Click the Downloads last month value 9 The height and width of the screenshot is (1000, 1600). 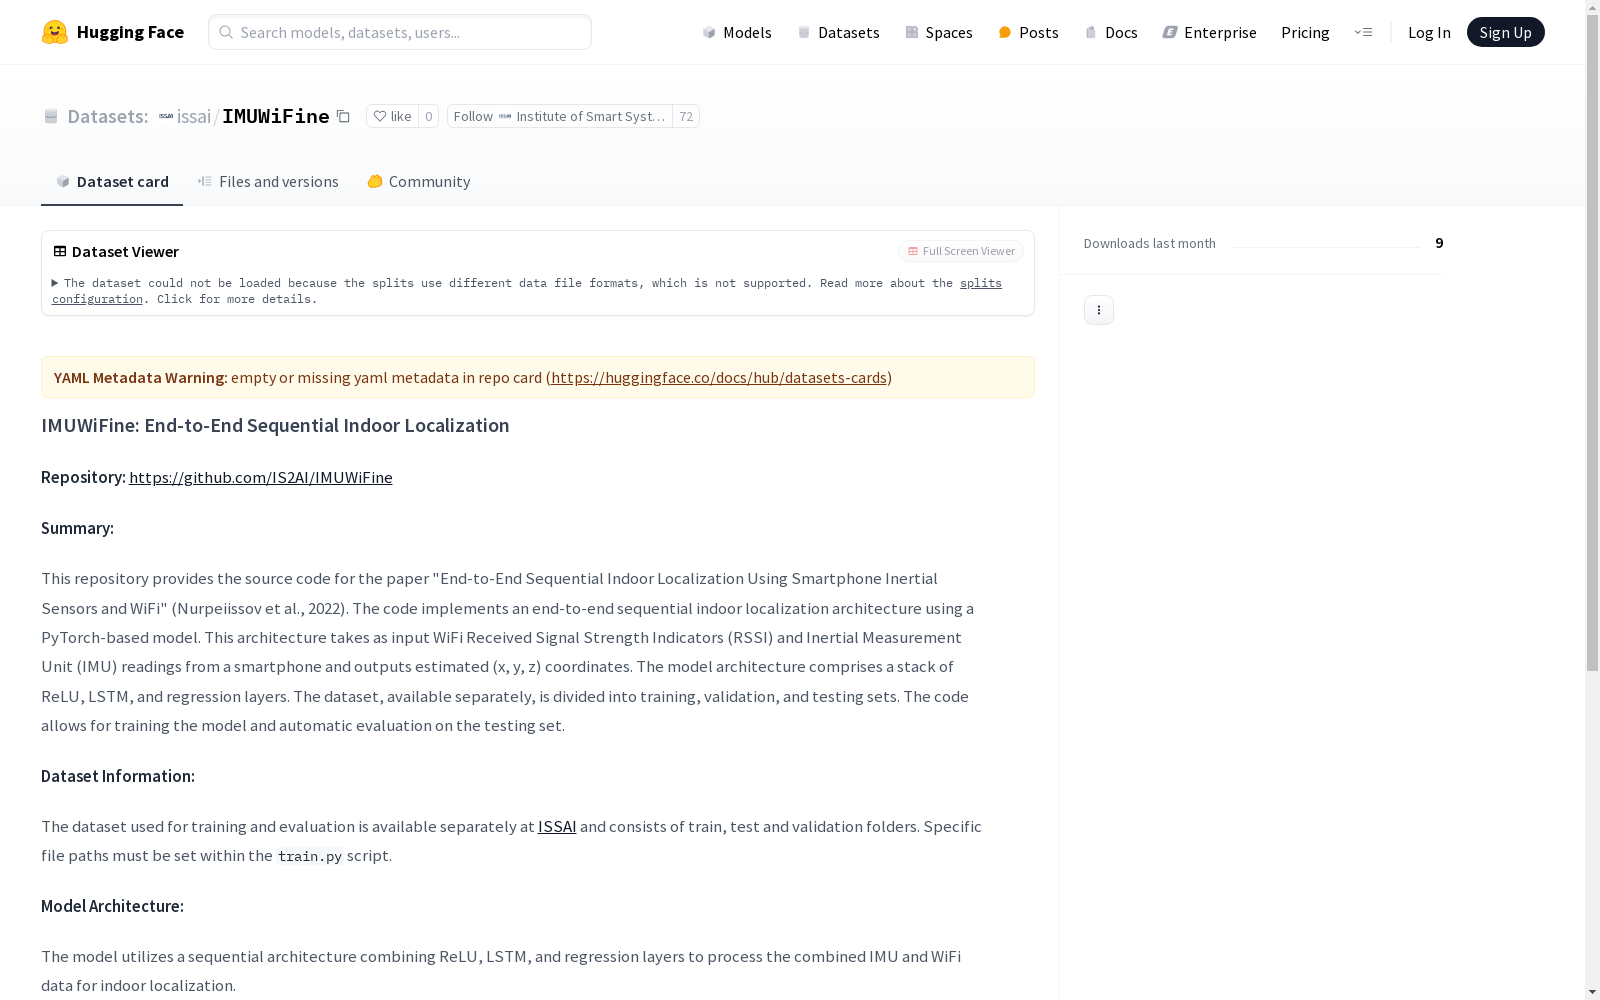(1439, 243)
